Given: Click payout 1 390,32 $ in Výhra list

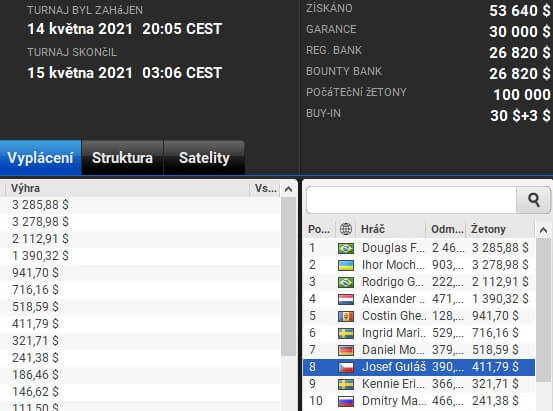Looking at the screenshot, I should (x=40, y=256).
